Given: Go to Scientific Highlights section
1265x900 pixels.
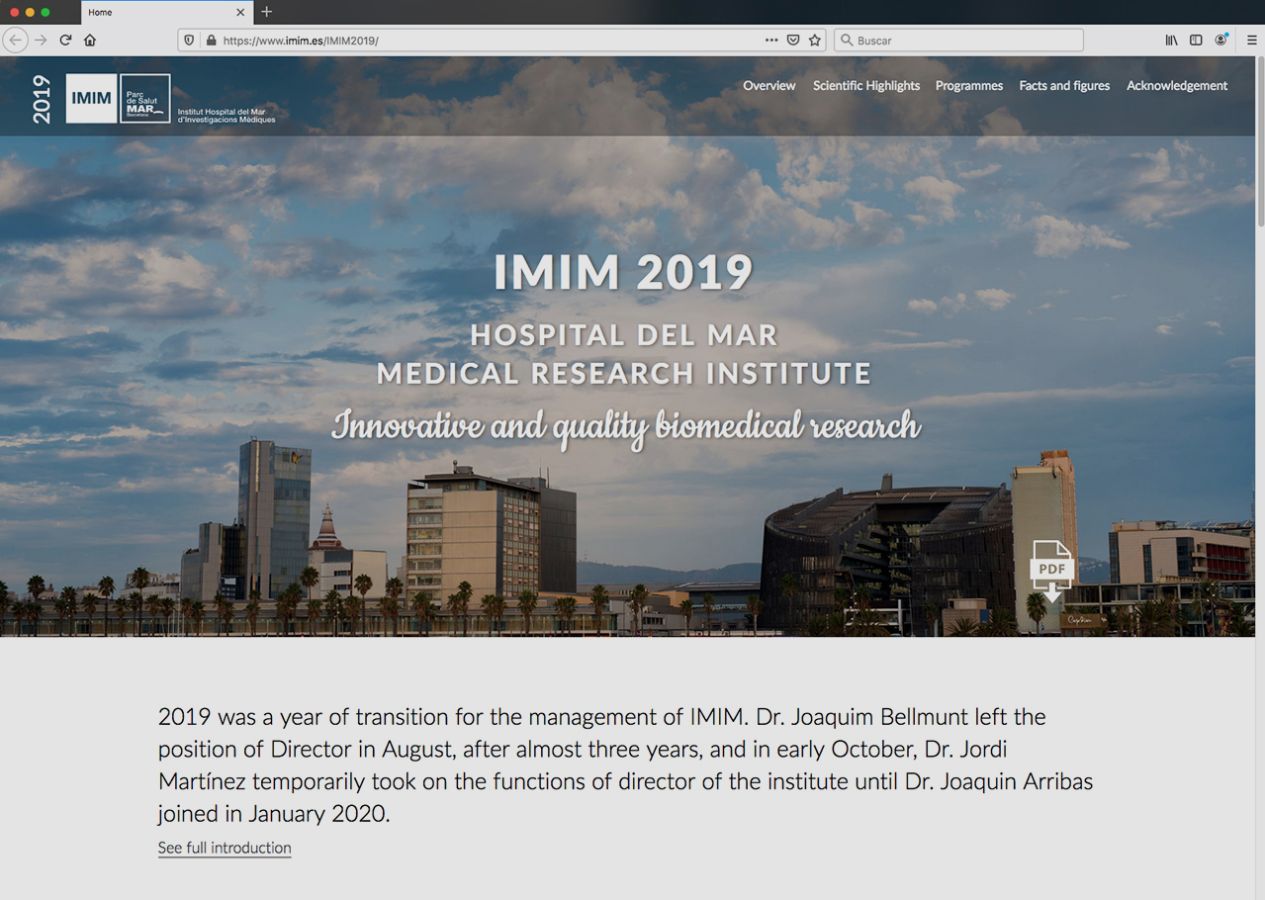Looking at the screenshot, I should point(866,86).
